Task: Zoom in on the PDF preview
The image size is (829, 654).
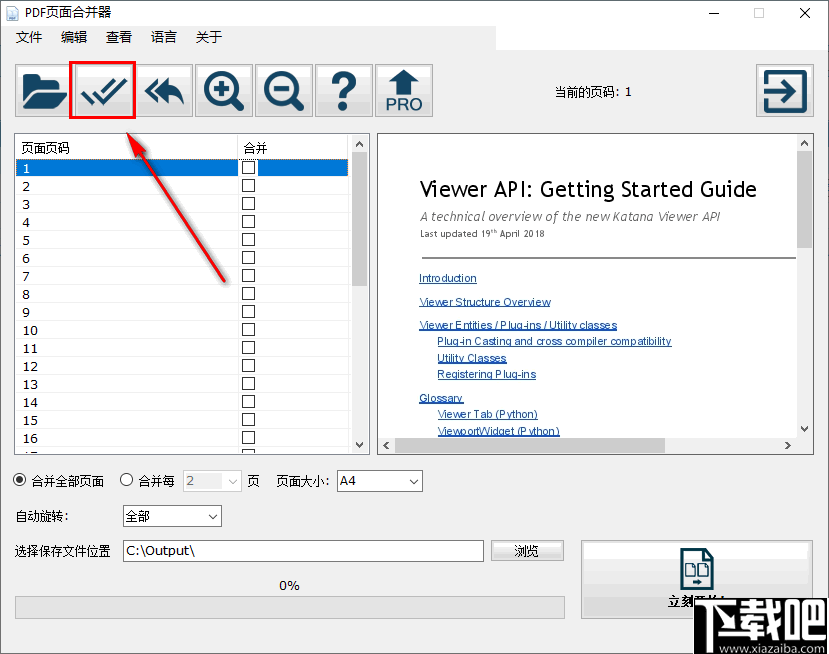Action: point(223,90)
